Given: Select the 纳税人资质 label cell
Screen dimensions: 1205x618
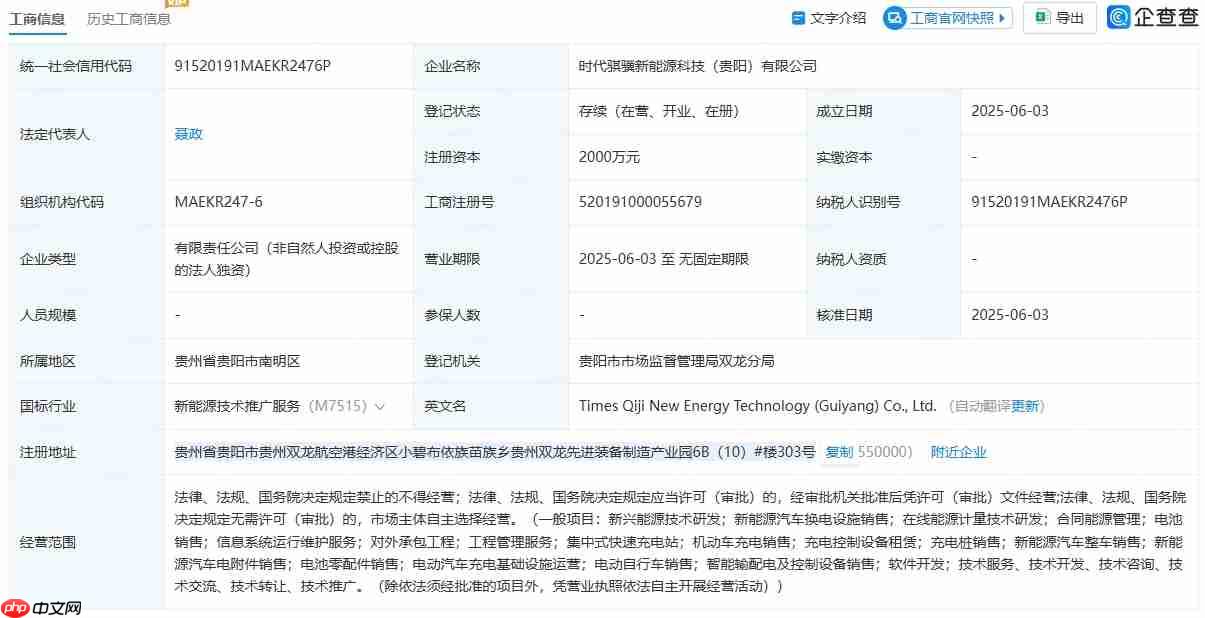Looking at the screenshot, I should tap(884, 259).
